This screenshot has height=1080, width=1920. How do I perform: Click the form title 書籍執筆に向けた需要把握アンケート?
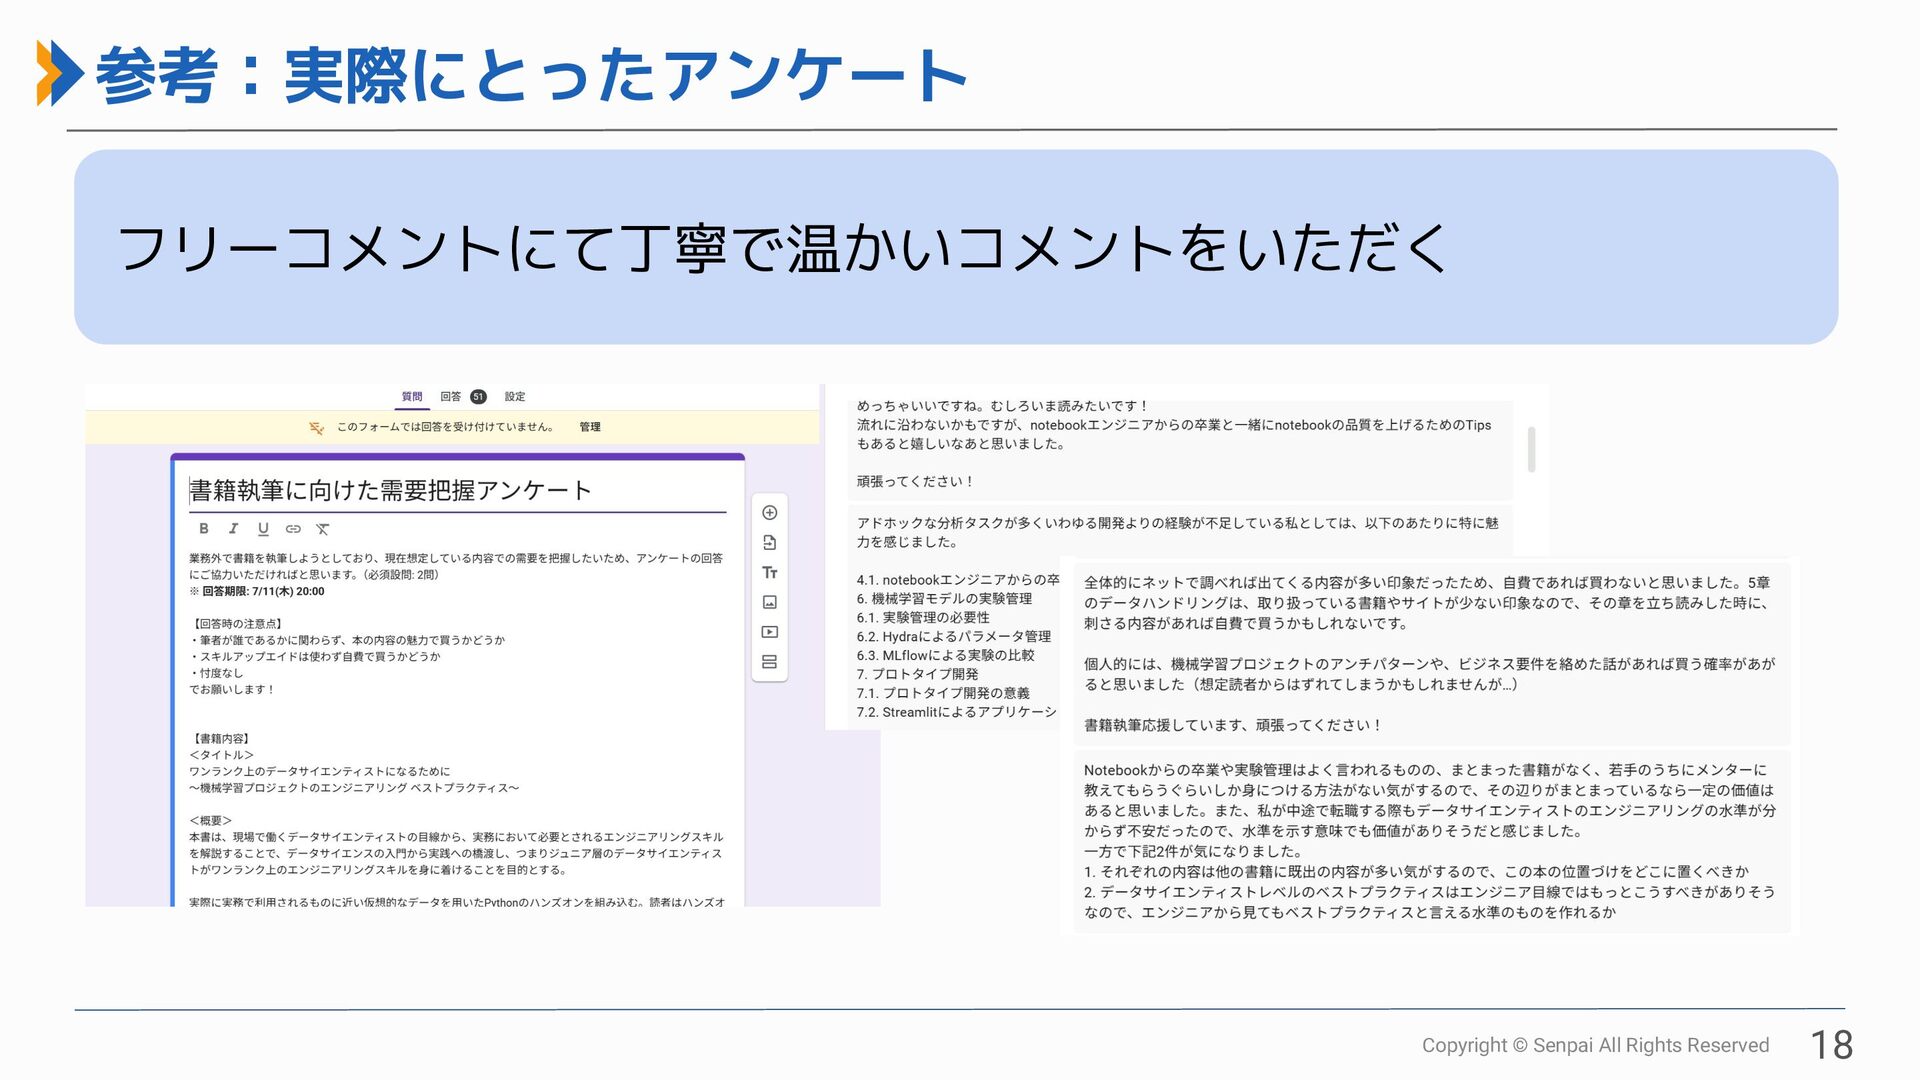pos(391,491)
